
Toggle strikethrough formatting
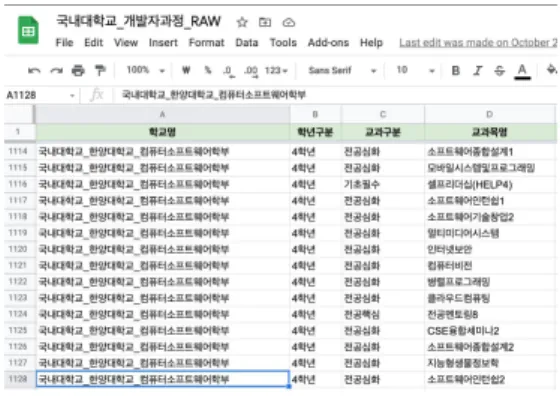coord(499,71)
